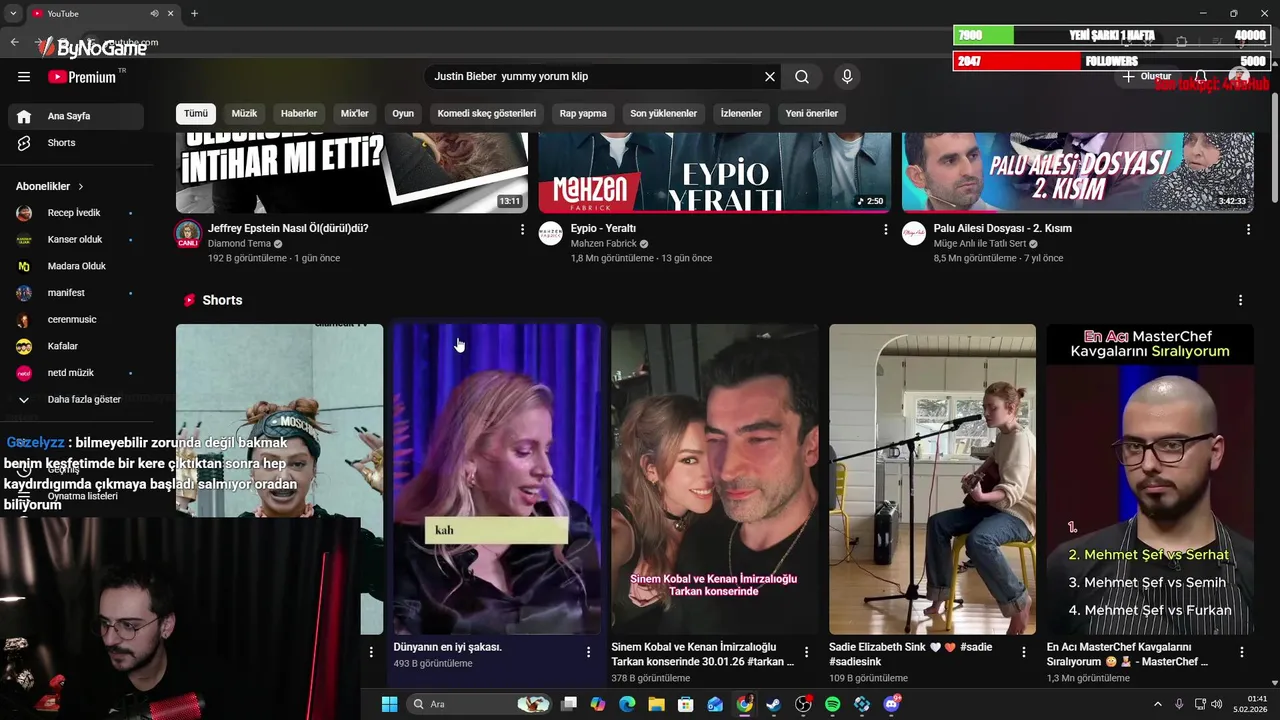The width and height of the screenshot is (1280, 720).
Task: Play Sadie Elizabeth Sink short
Action: click(x=932, y=479)
